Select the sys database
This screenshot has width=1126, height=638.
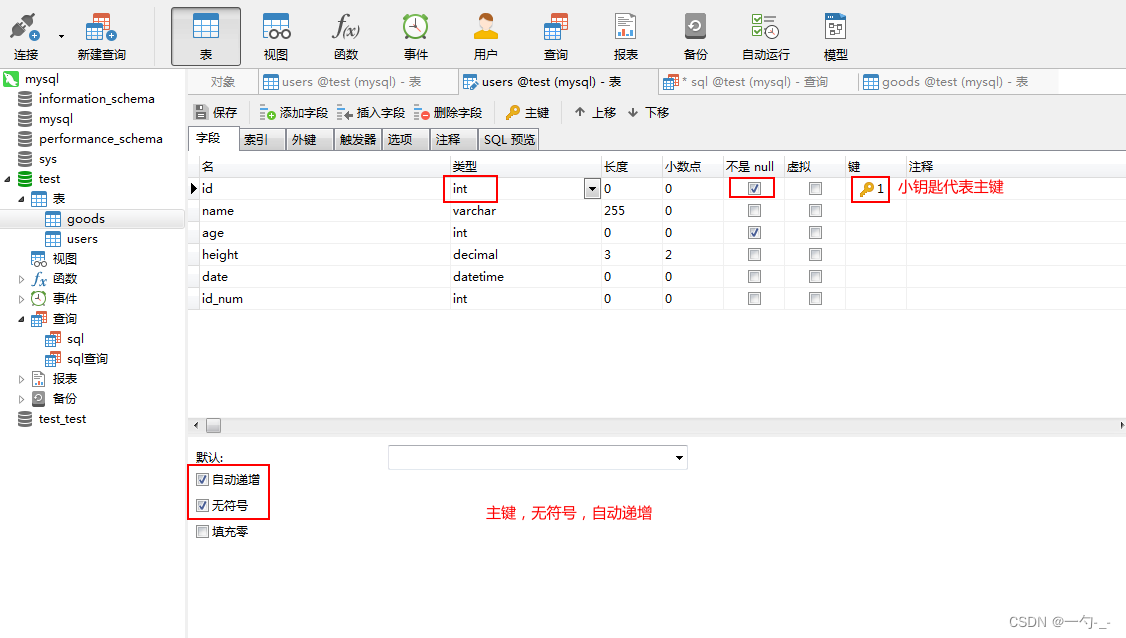[x=47, y=159]
